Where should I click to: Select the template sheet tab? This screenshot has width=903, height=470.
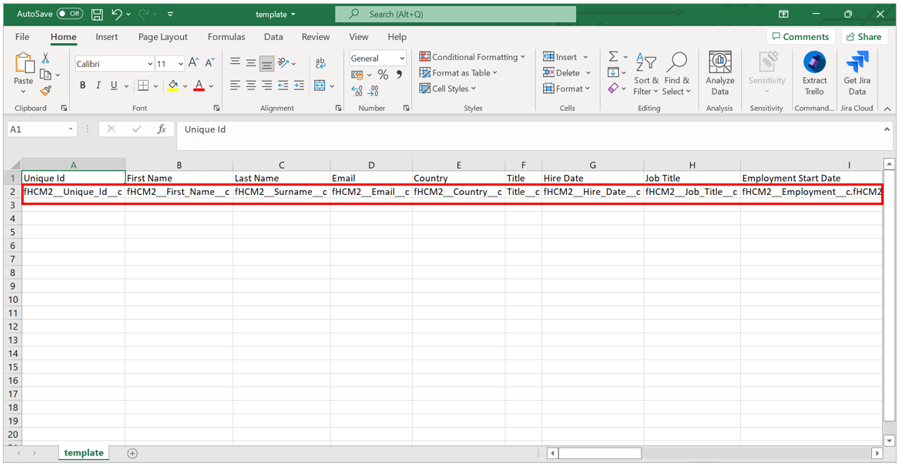point(84,453)
